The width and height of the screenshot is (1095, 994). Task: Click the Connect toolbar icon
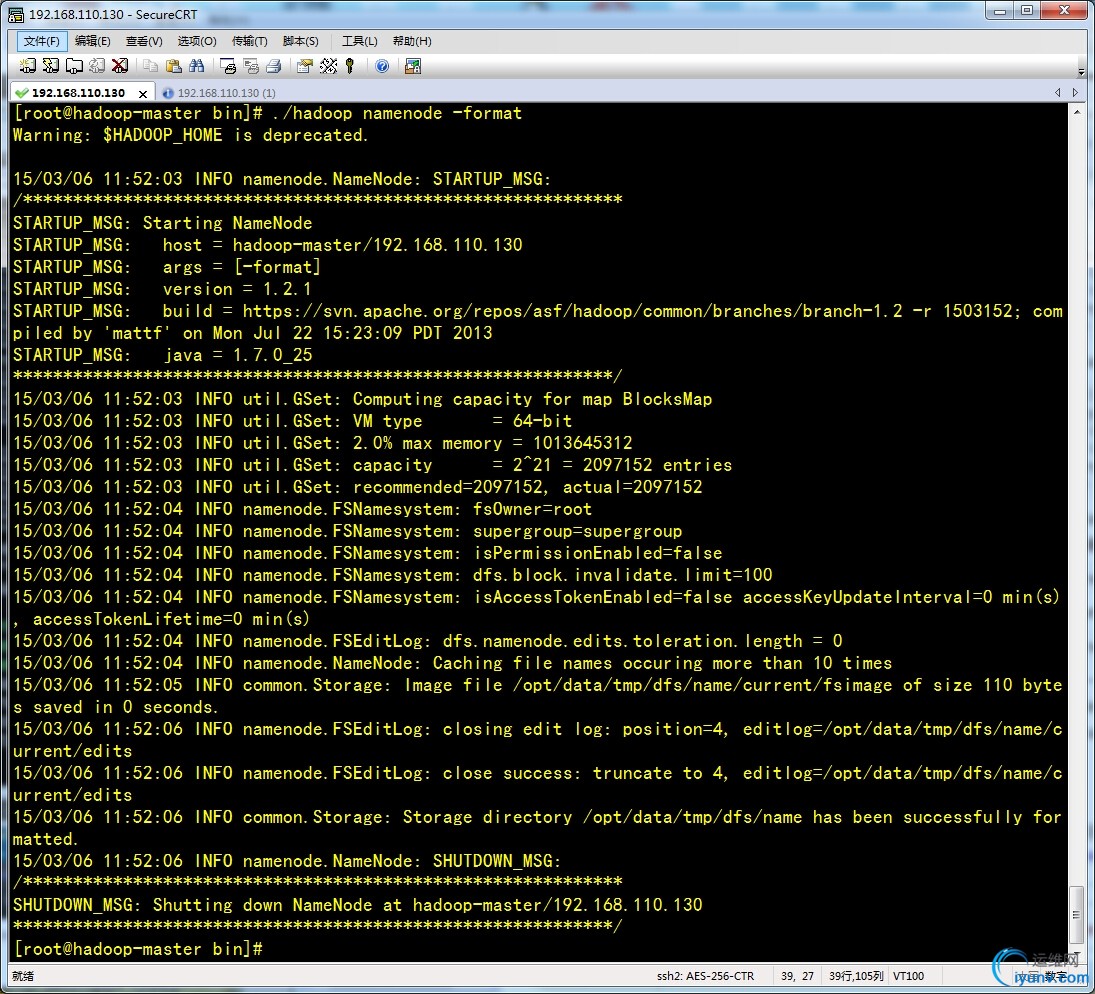coord(27,66)
